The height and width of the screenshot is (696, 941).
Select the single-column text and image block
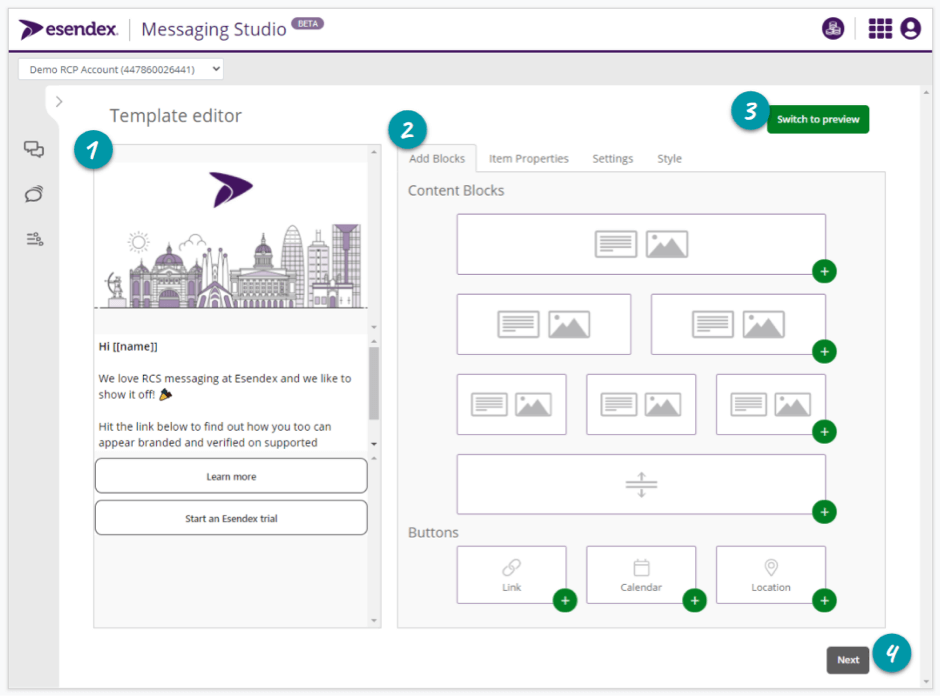[x=641, y=244]
